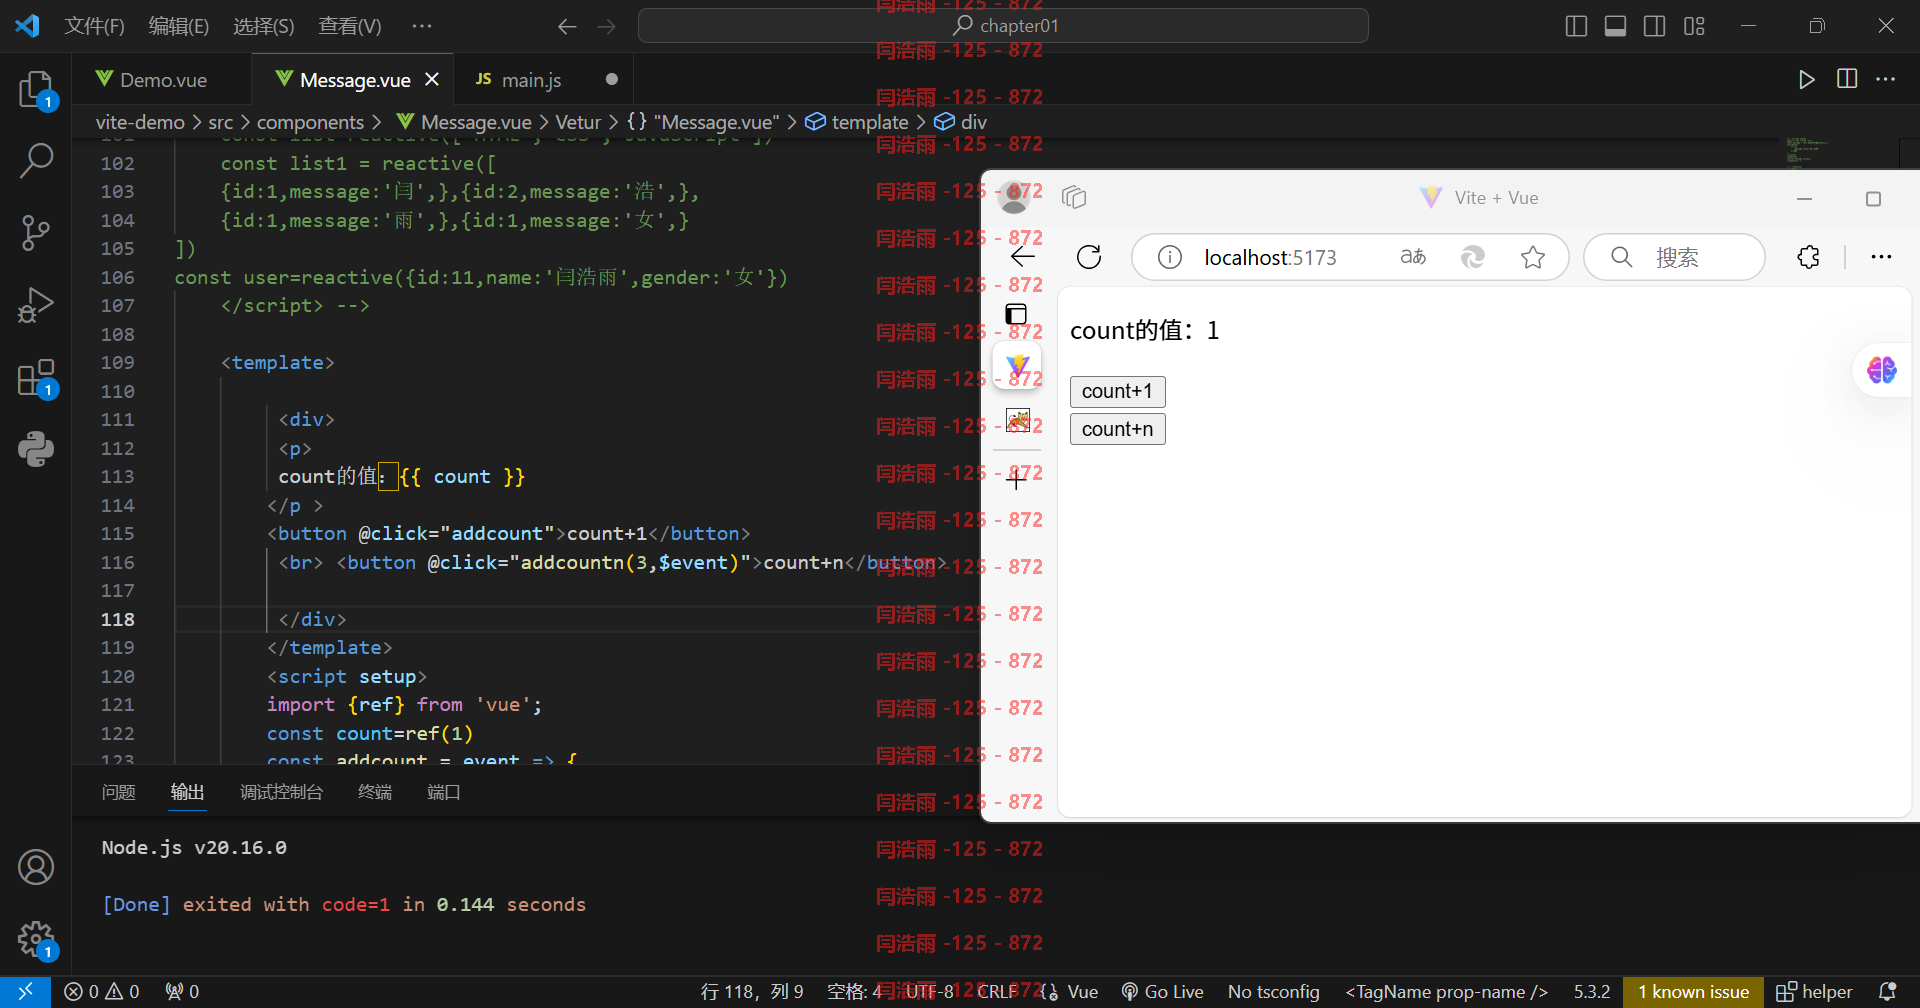
Task: Toggle the primary side bar layout
Action: (1576, 26)
